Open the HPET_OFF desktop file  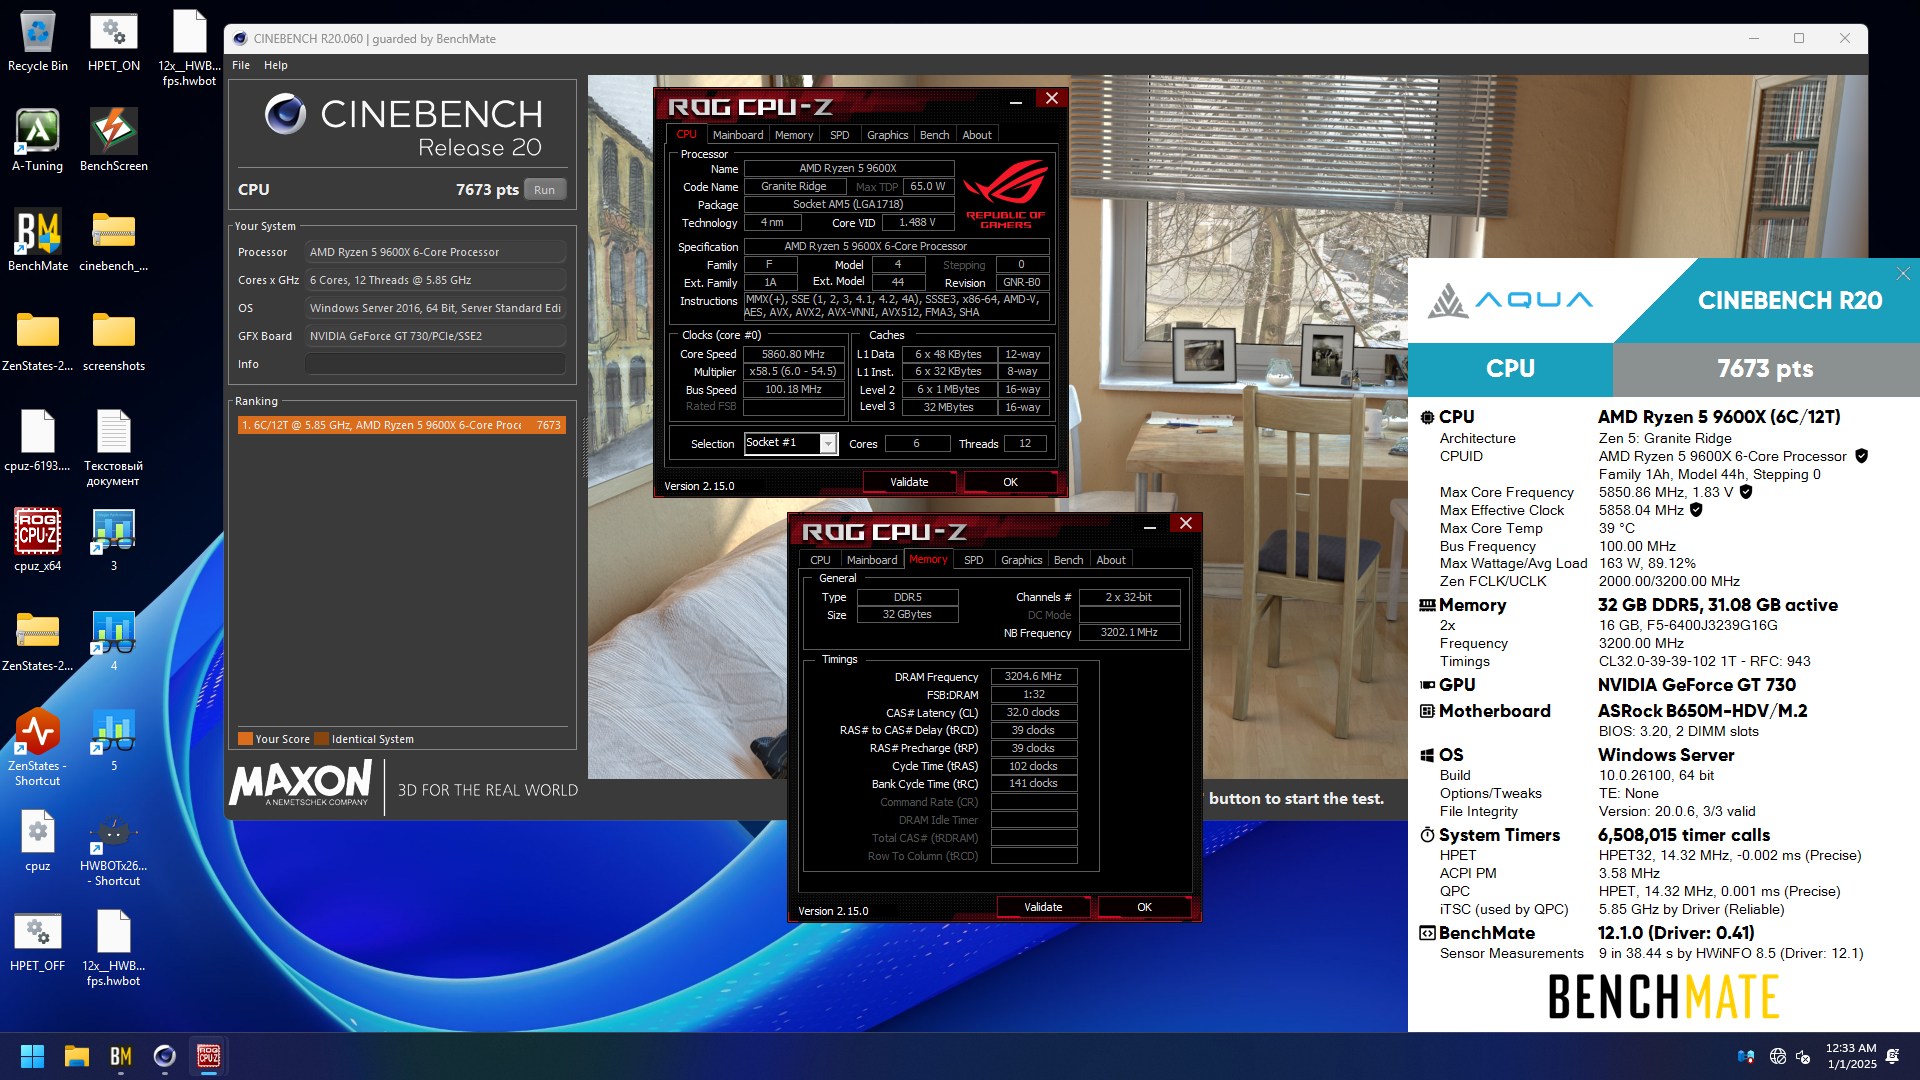click(37, 940)
